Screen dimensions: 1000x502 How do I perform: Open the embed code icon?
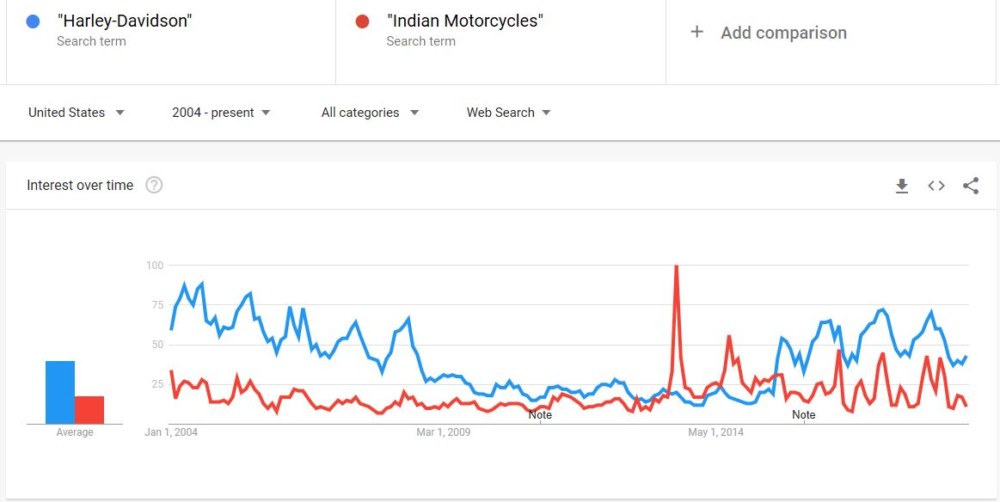click(x=936, y=186)
